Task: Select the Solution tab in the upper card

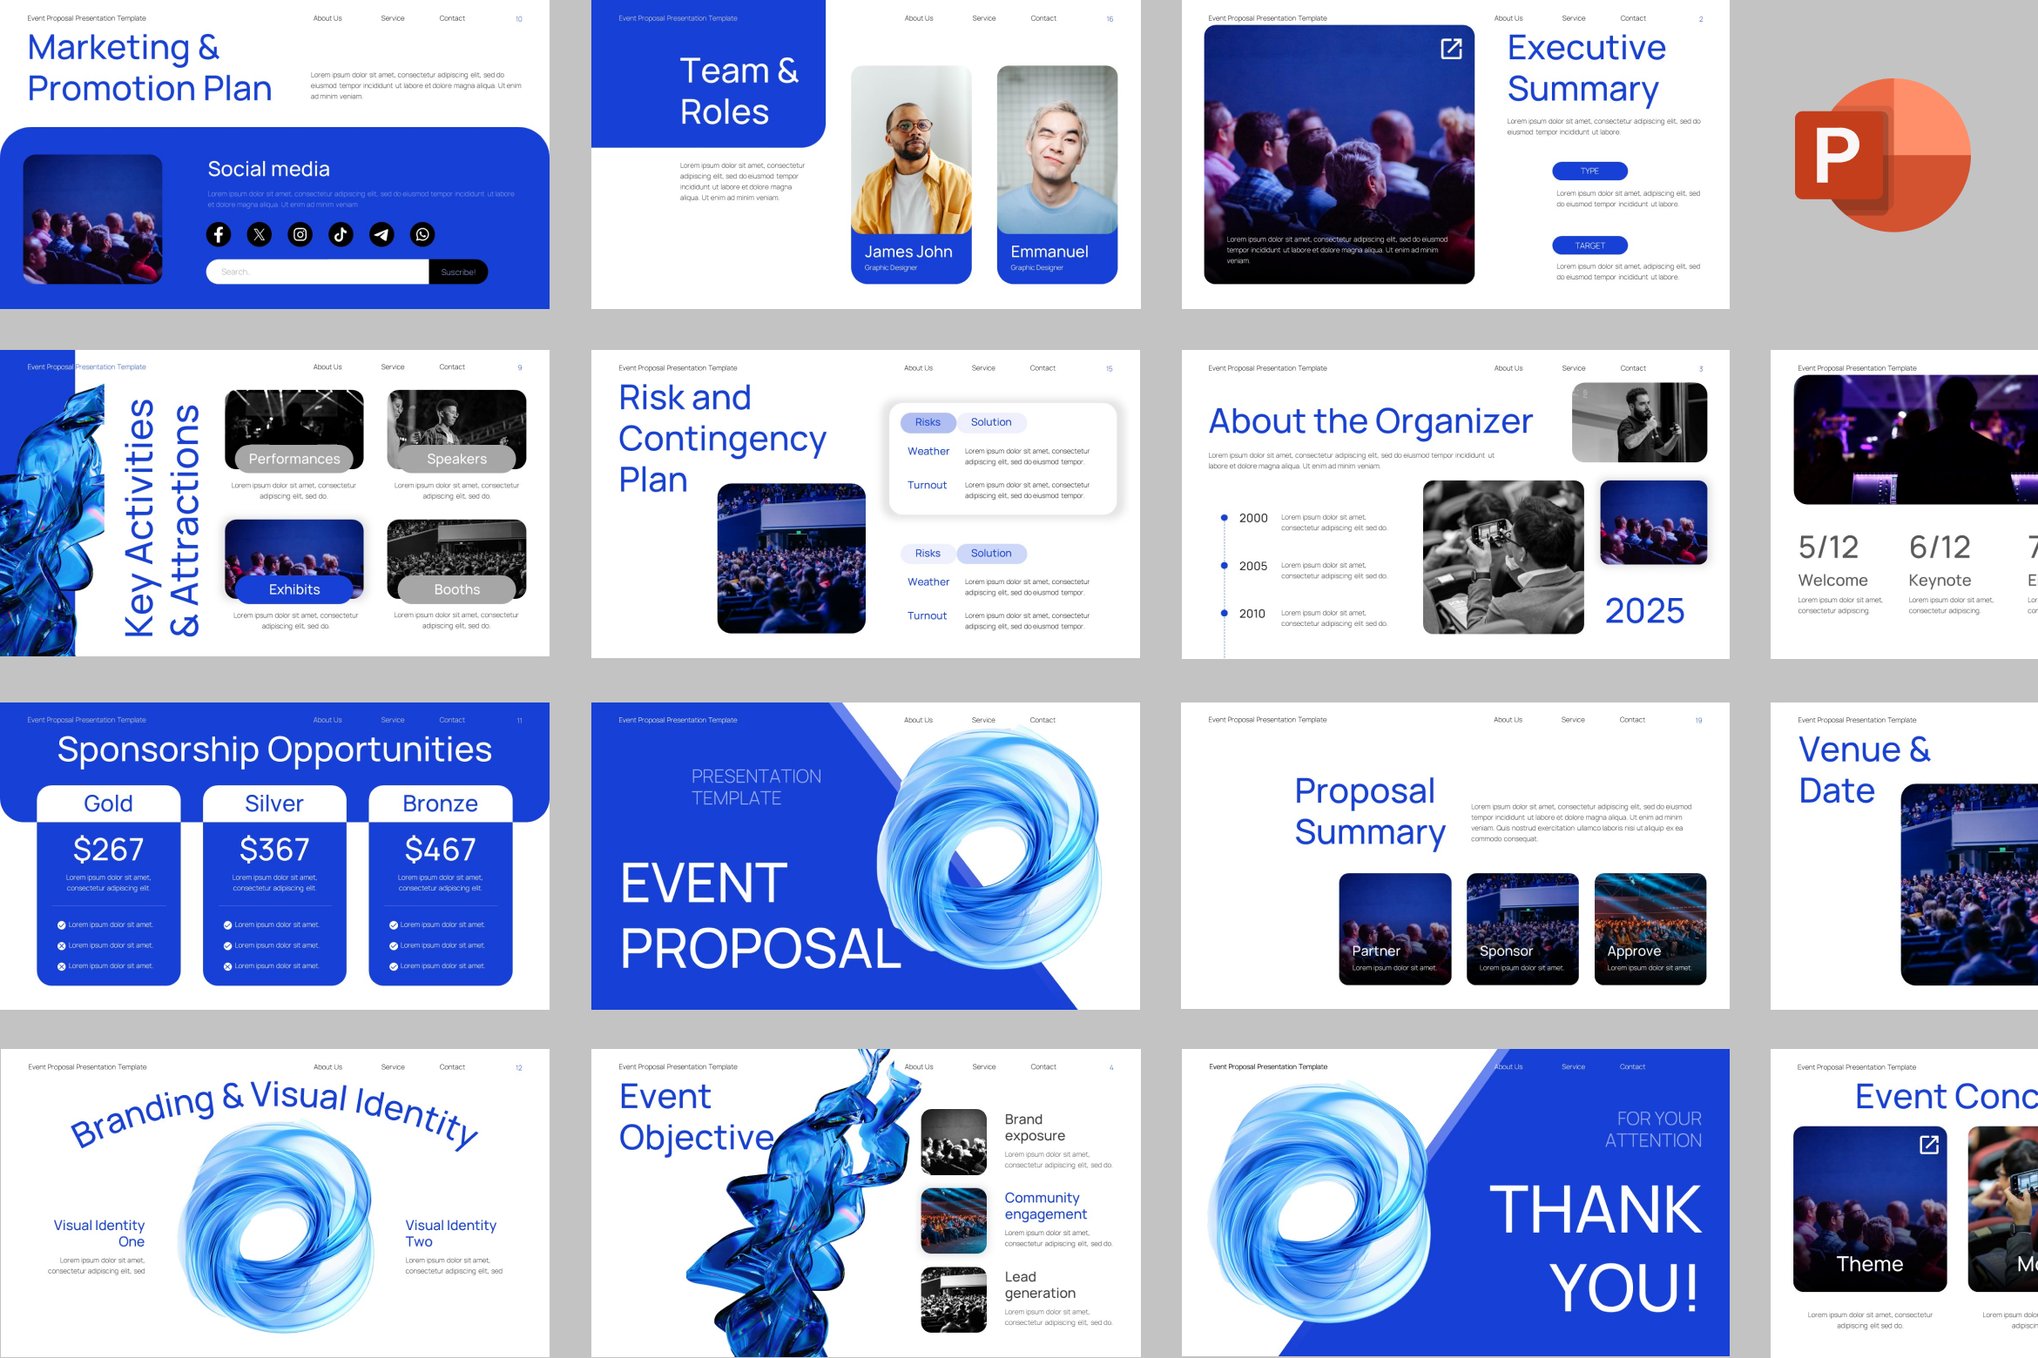Action: 991,422
